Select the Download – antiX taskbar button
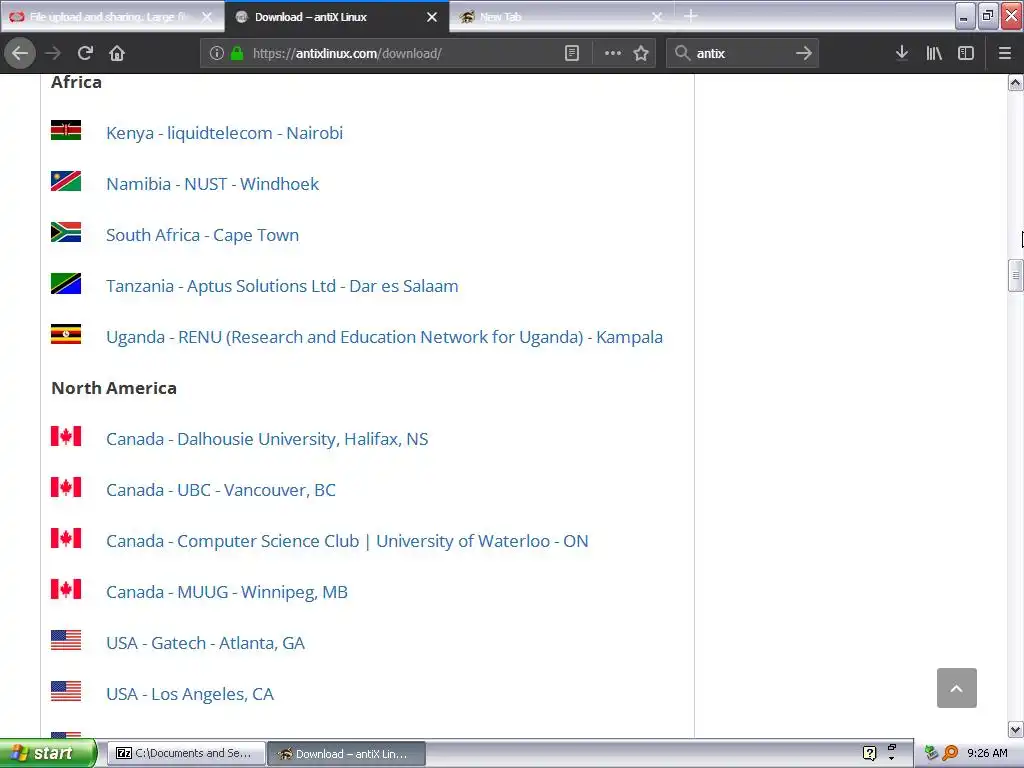The height and width of the screenshot is (768, 1024). pyautogui.click(x=346, y=754)
